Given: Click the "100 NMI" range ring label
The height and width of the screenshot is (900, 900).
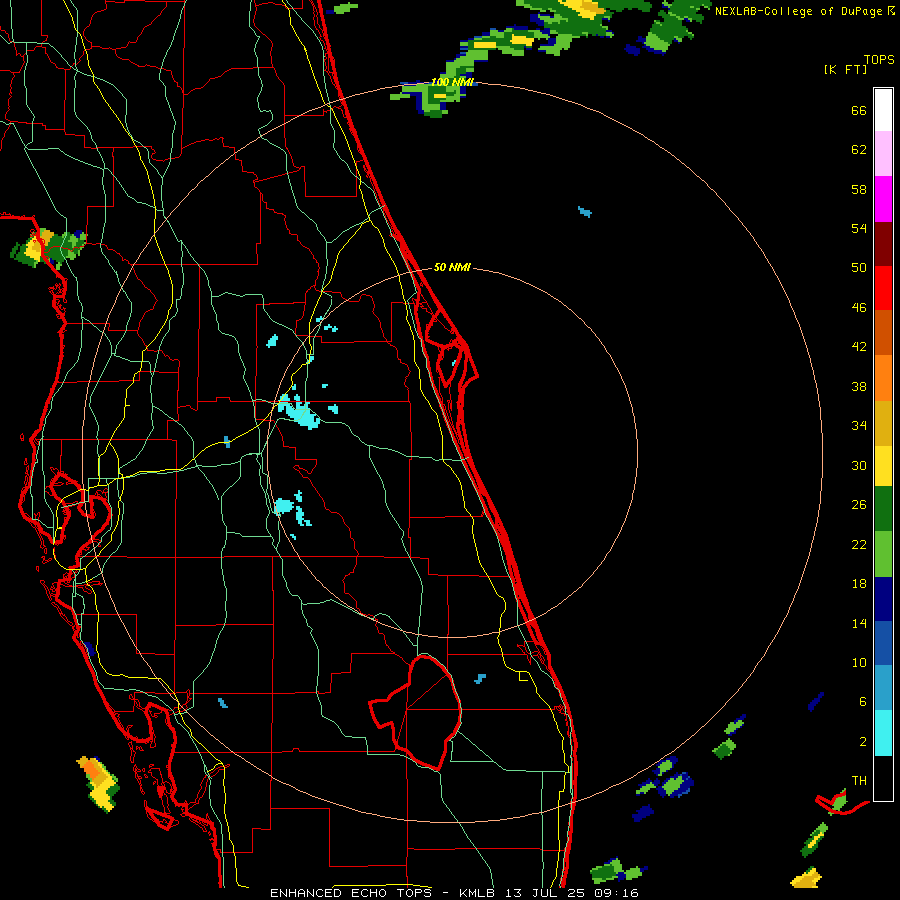Looking at the screenshot, I should point(453,82).
